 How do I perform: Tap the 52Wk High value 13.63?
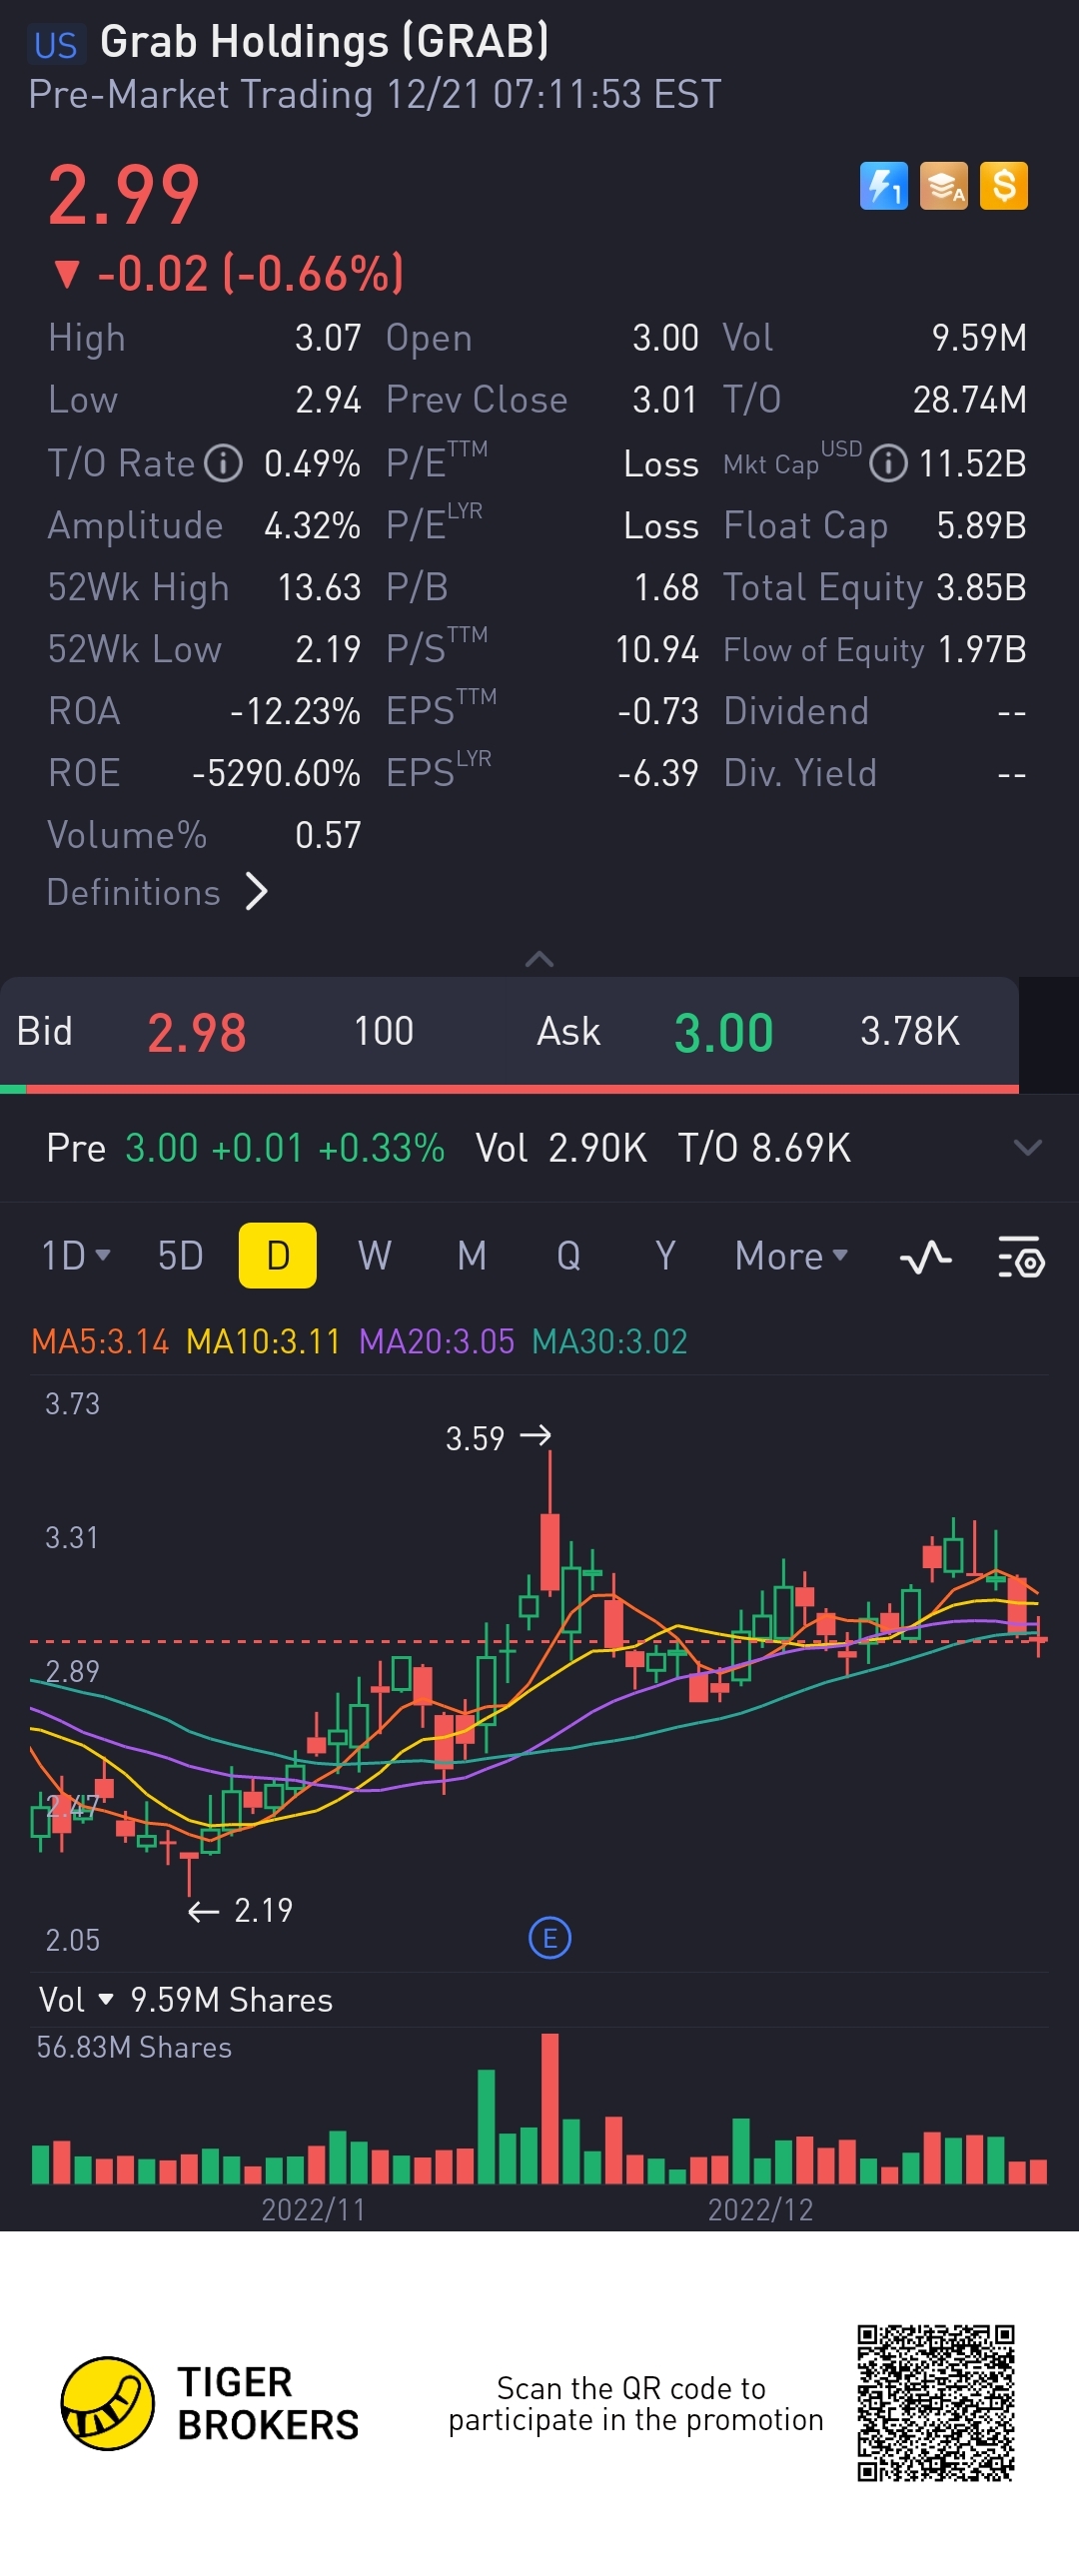pos(319,588)
